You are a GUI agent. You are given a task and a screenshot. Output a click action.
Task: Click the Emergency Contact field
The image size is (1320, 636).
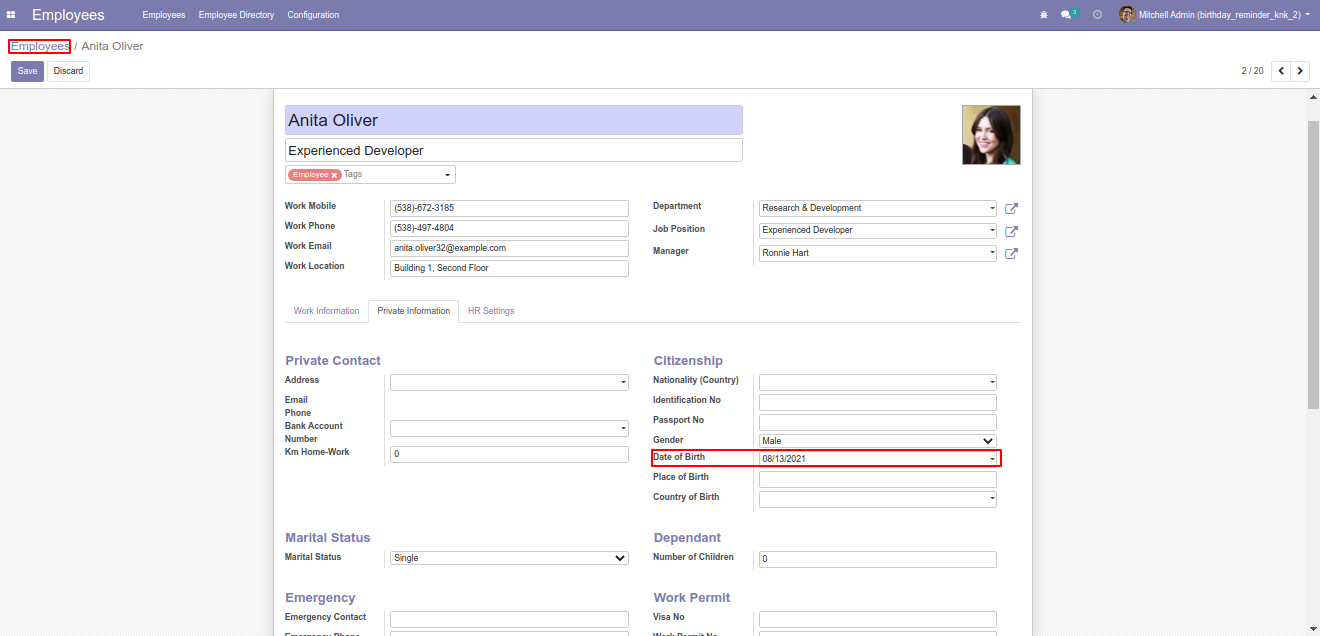coord(509,619)
